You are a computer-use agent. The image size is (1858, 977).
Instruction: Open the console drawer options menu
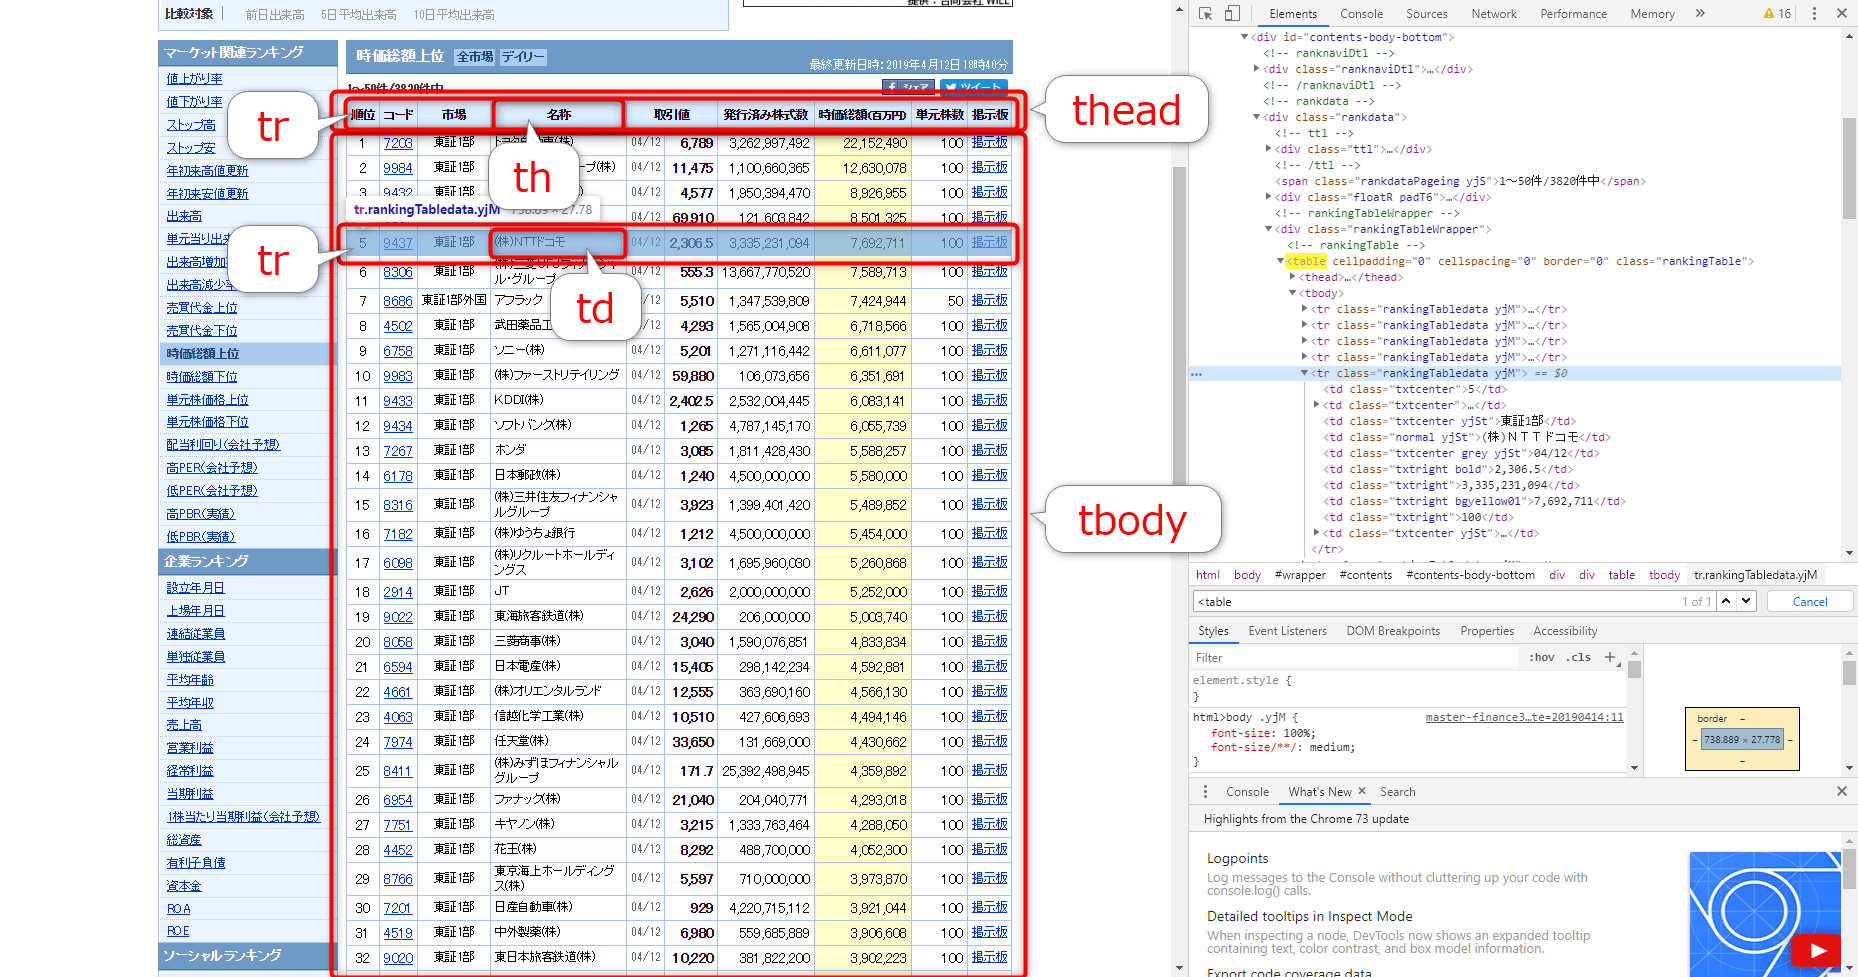coord(1204,791)
